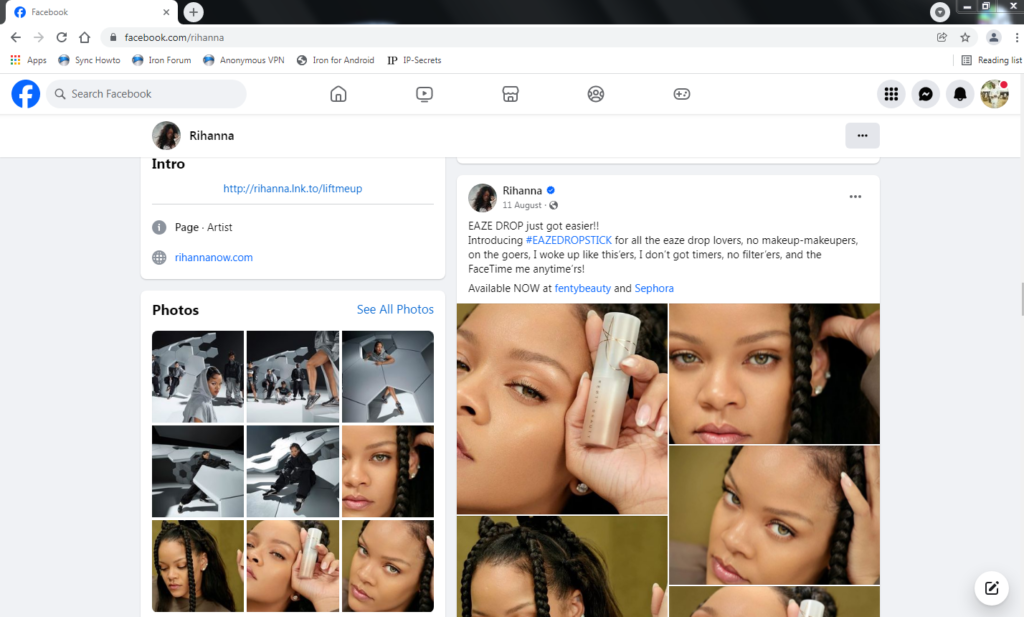Select the Facebook browser tab

[x=91, y=12]
